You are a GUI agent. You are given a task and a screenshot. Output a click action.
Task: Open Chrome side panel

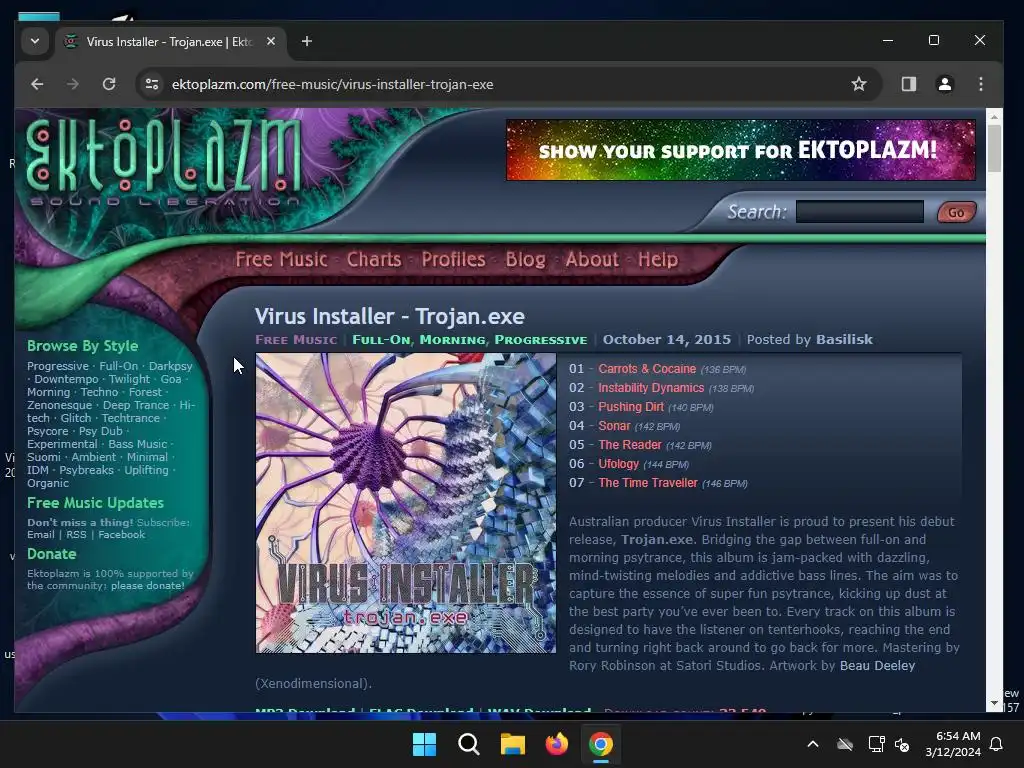(x=908, y=84)
